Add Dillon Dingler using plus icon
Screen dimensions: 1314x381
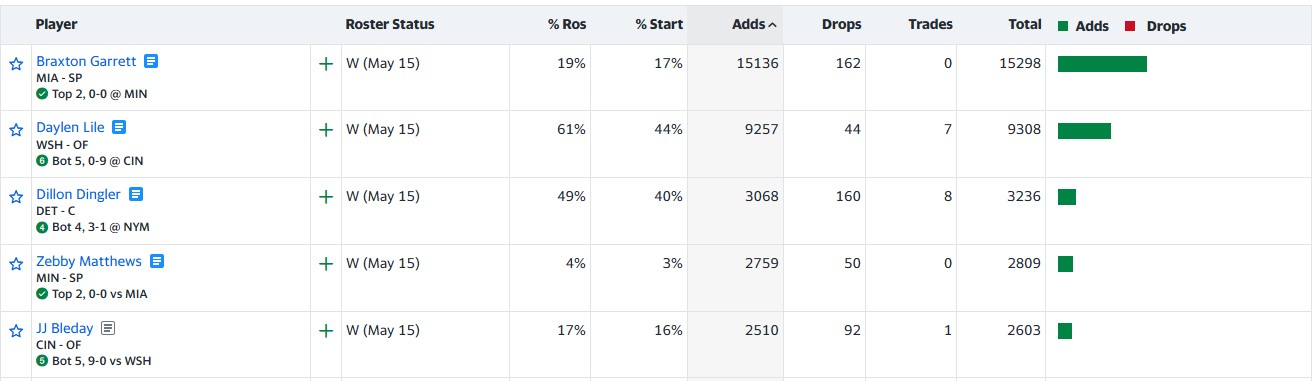(325, 197)
